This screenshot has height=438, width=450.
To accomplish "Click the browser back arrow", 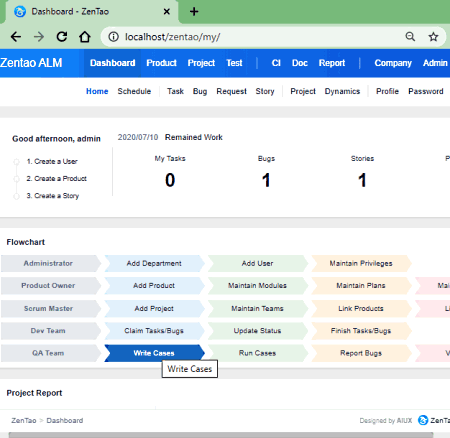I will point(16,37).
